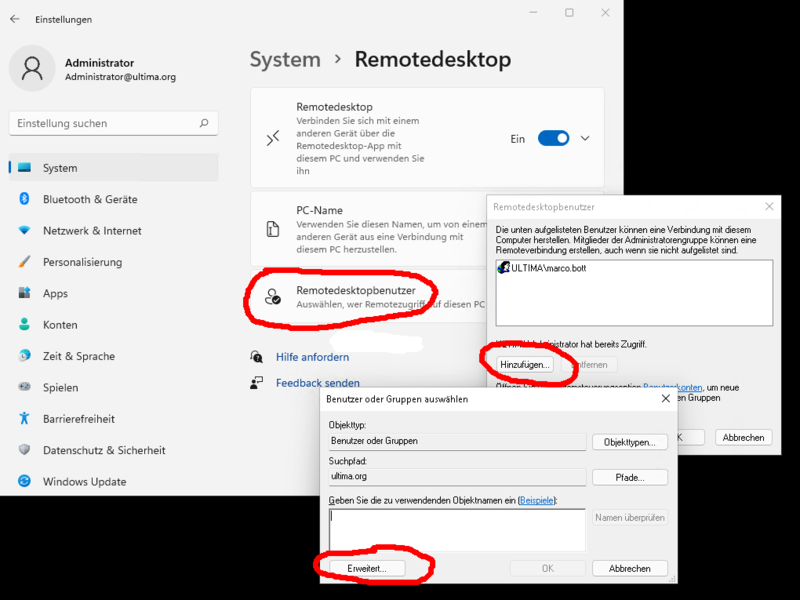Click the object names text field

point(456,530)
